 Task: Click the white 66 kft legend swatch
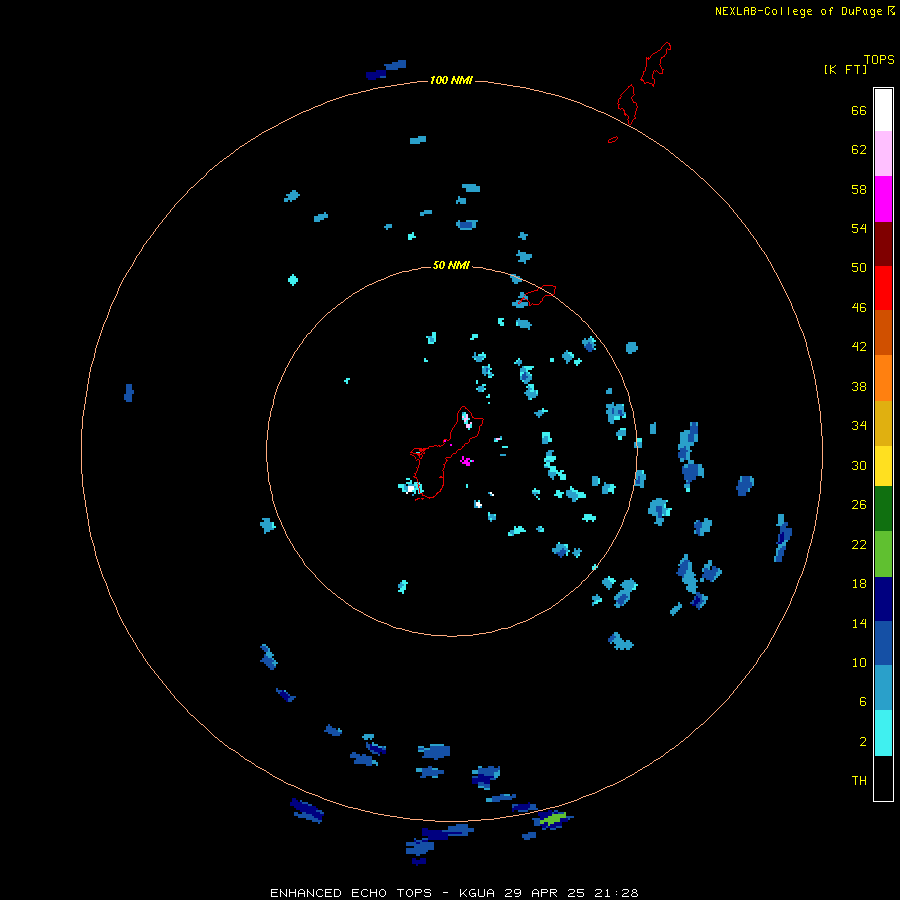click(x=883, y=110)
